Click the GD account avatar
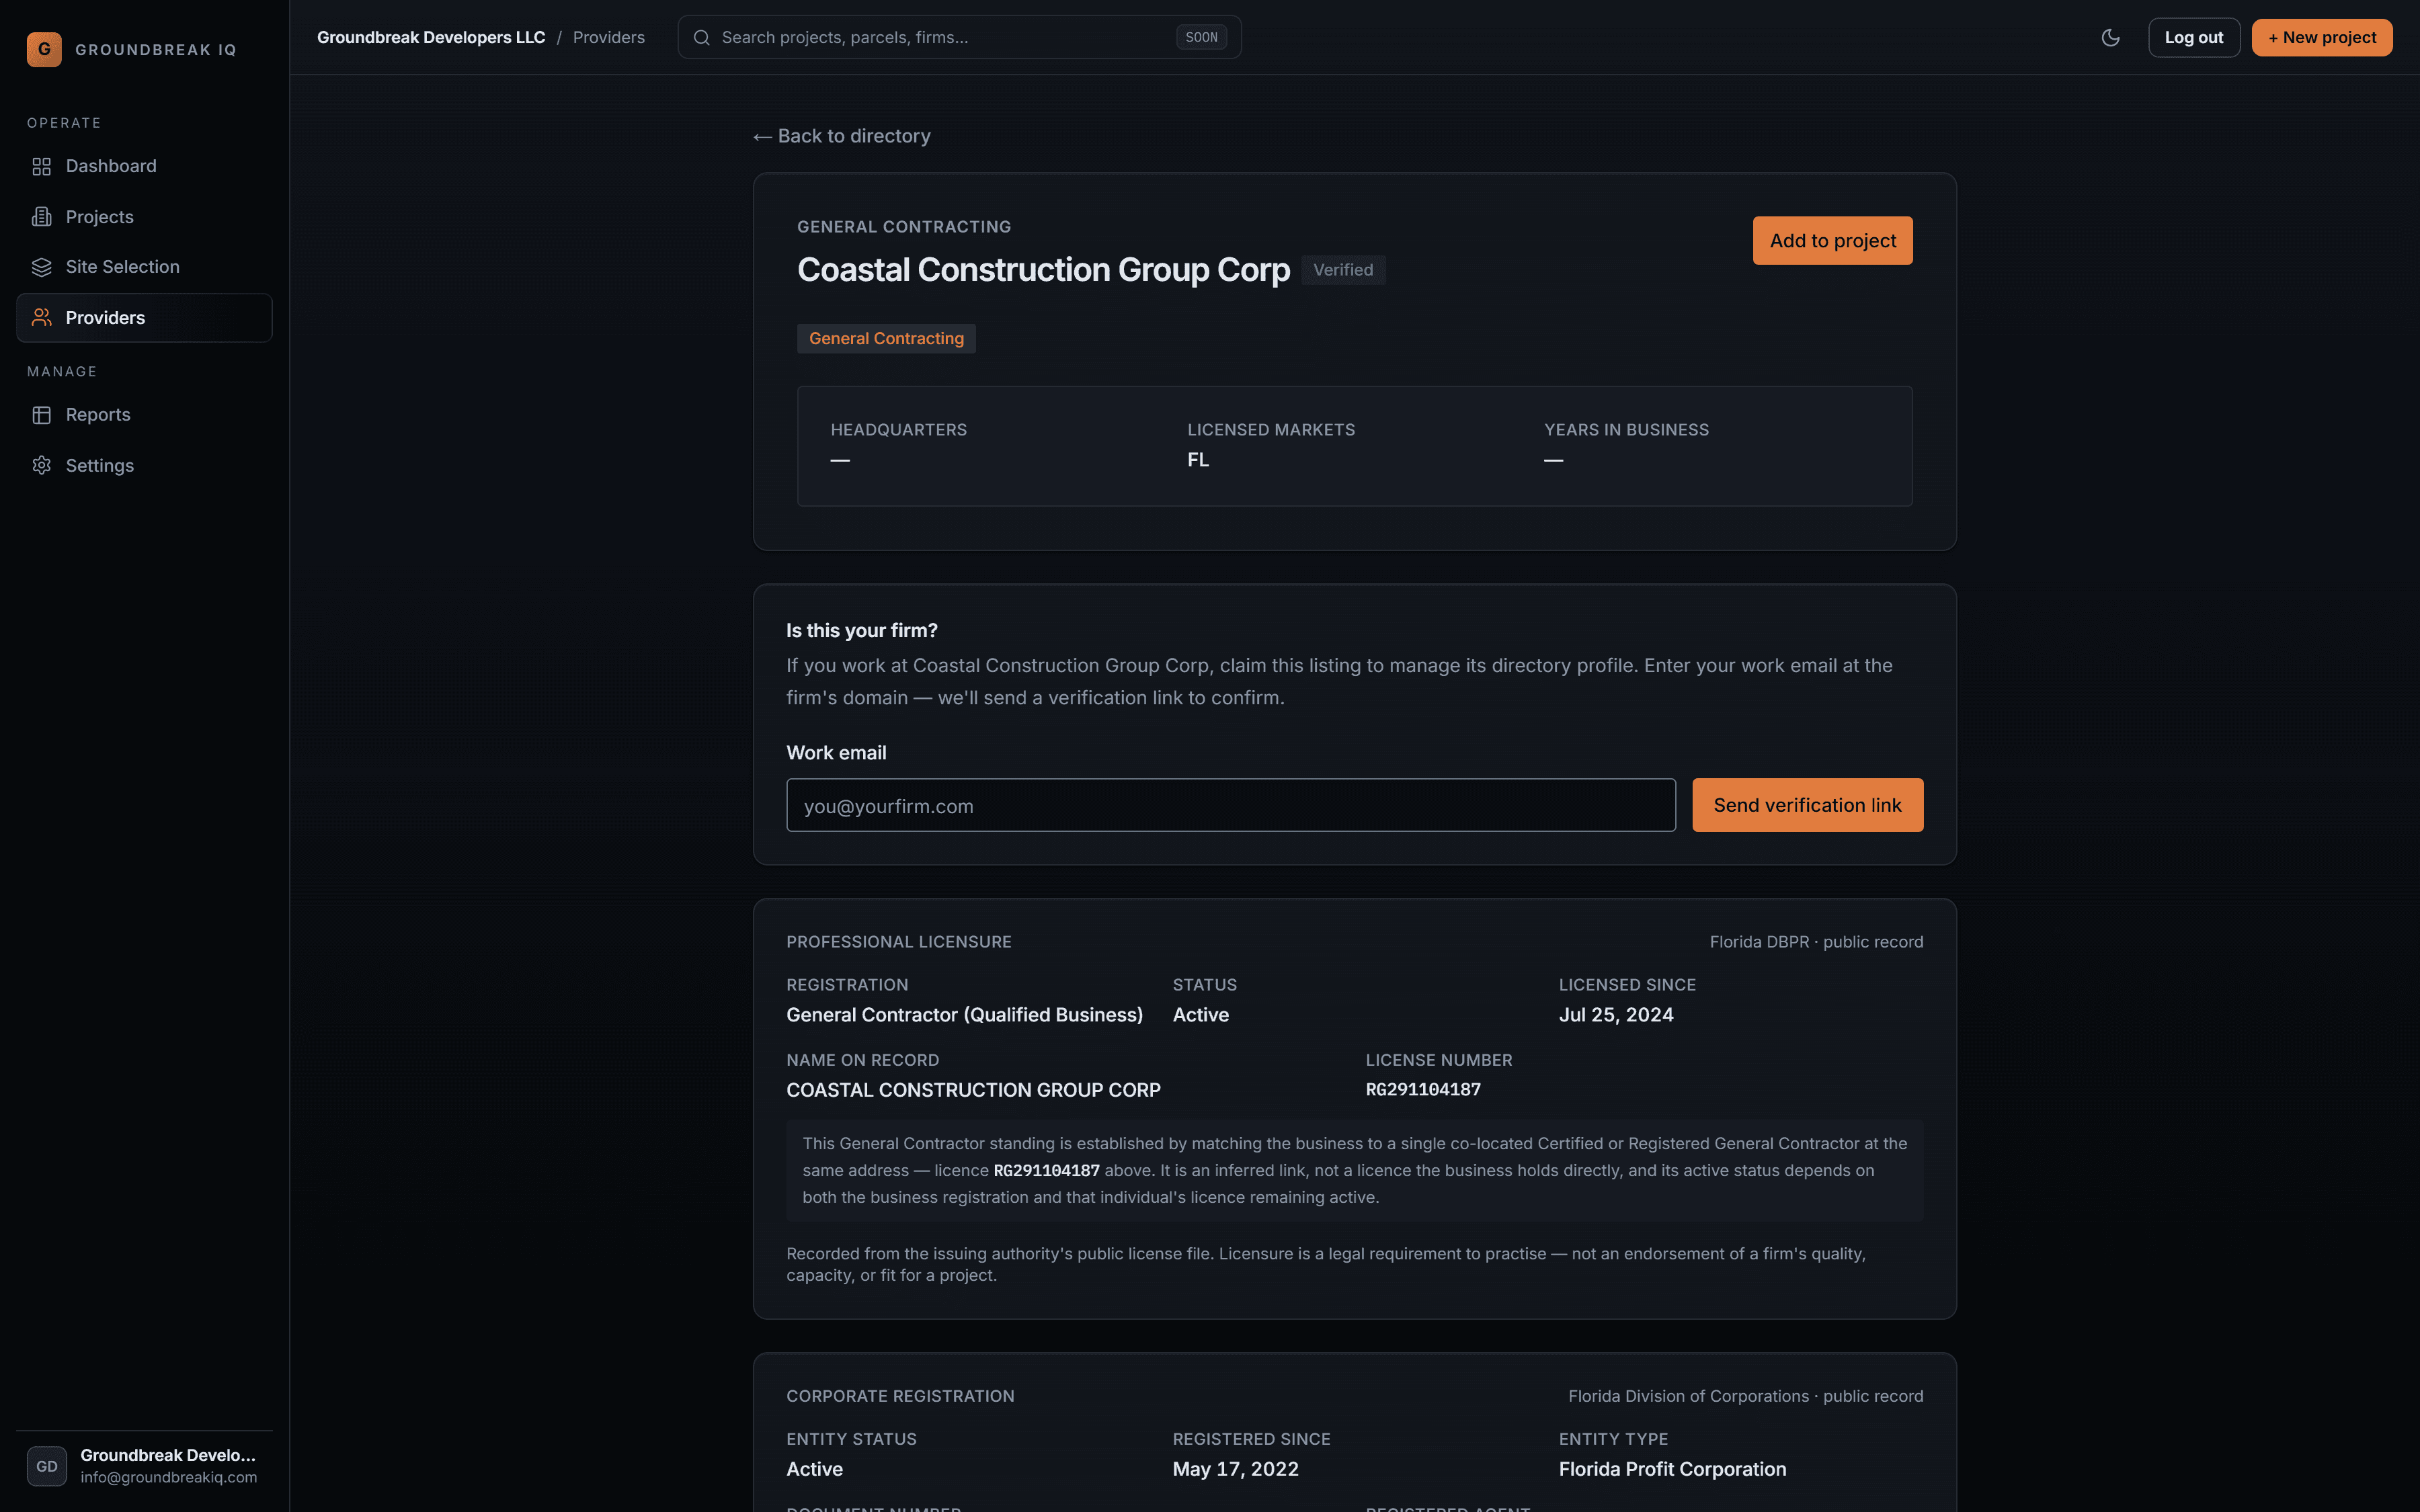 [x=47, y=1466]
